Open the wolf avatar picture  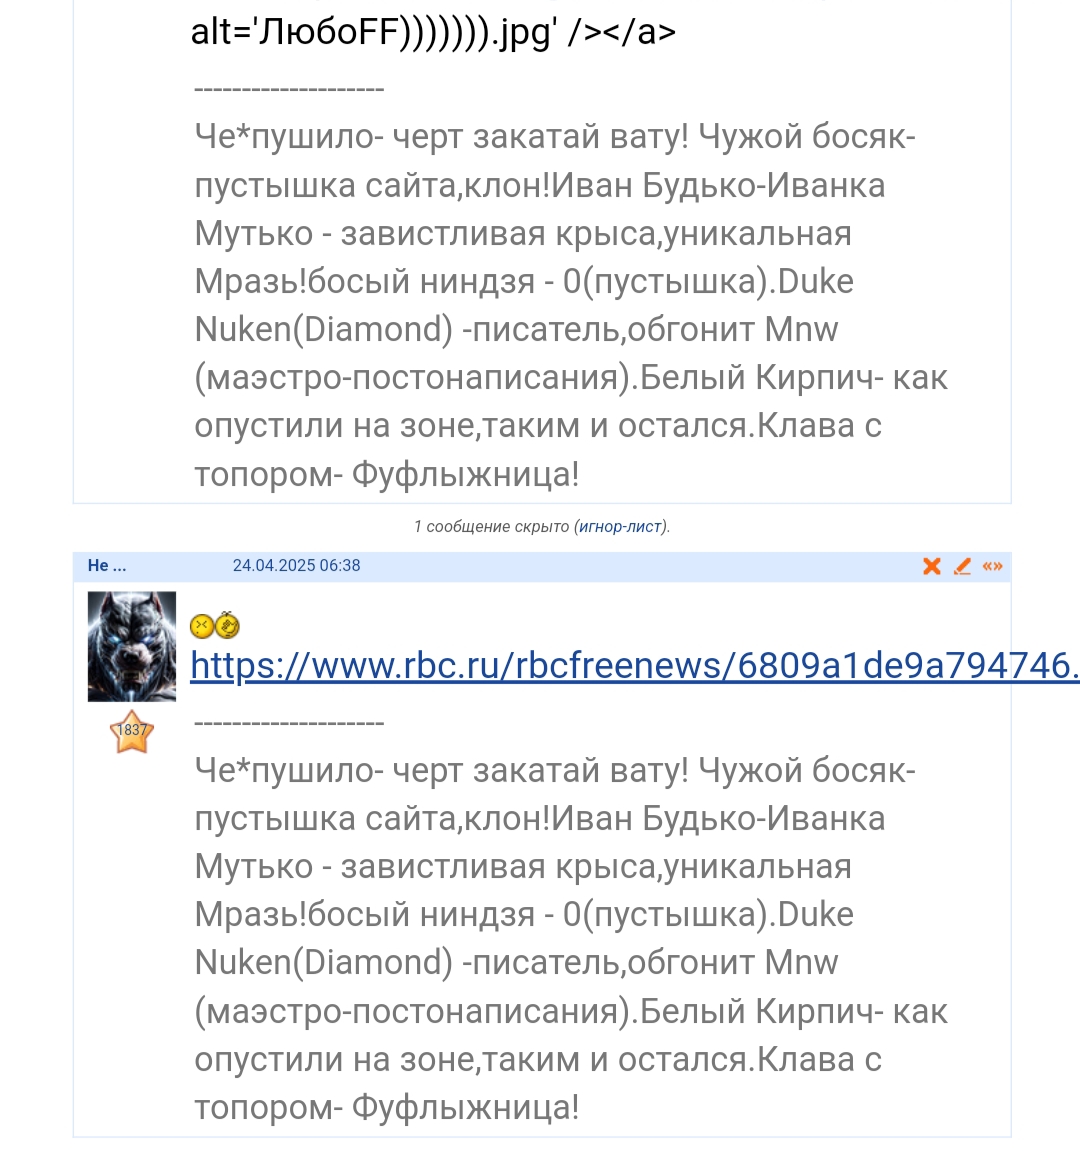[x=132, y=646]
